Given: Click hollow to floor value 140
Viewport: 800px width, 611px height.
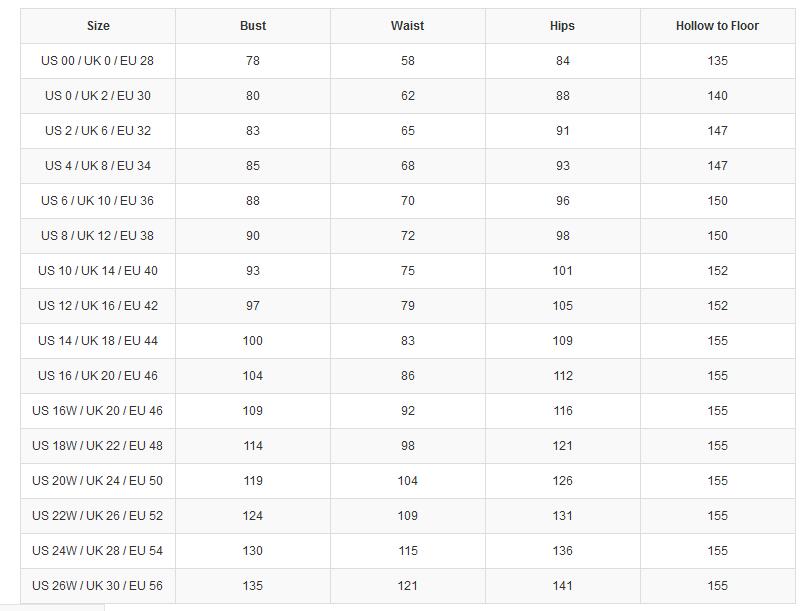Looking at the screenshot, I should (717, 96).
